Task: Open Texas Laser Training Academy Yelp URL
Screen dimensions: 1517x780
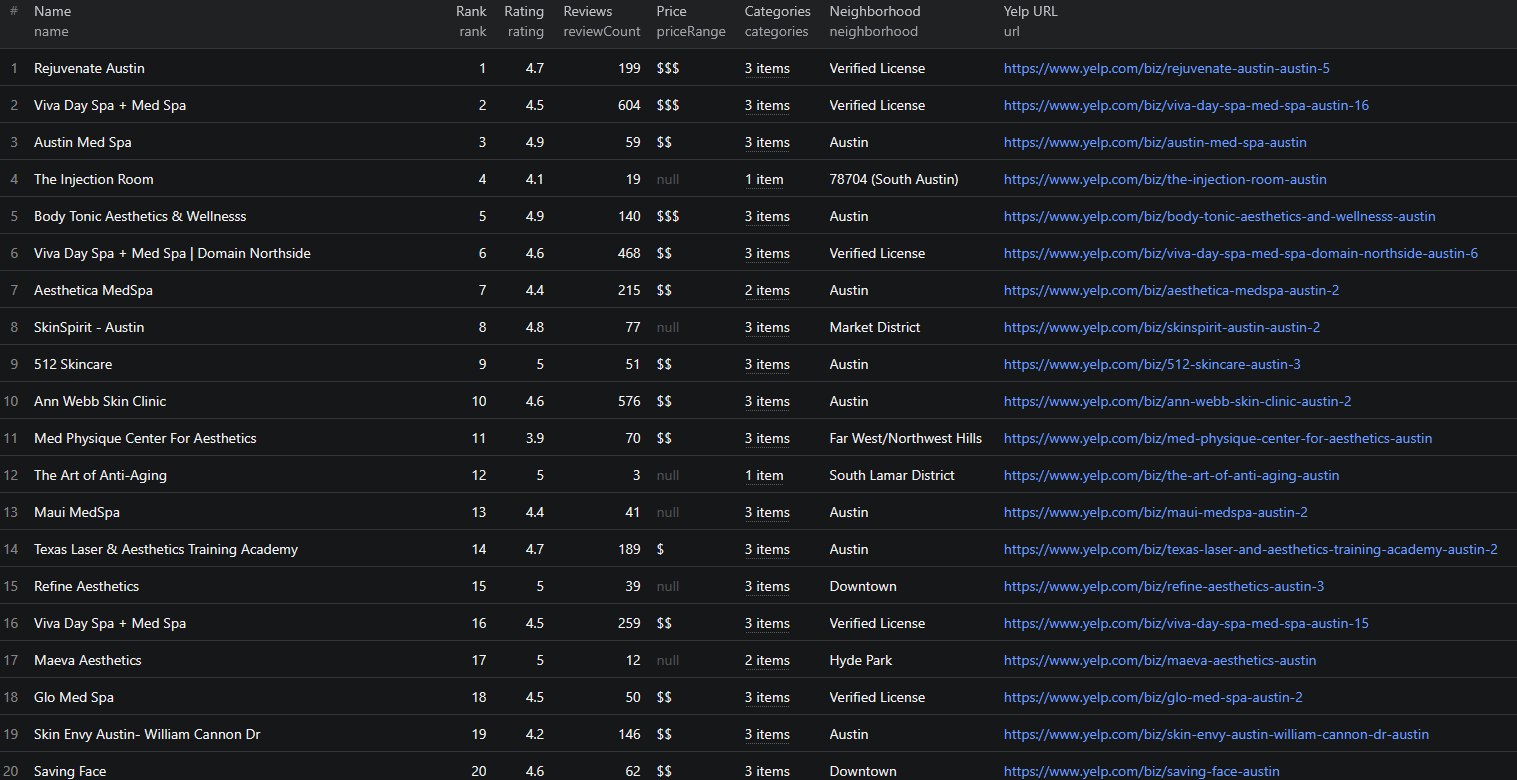Action: pyautogui.click(x=1251, y=549)
